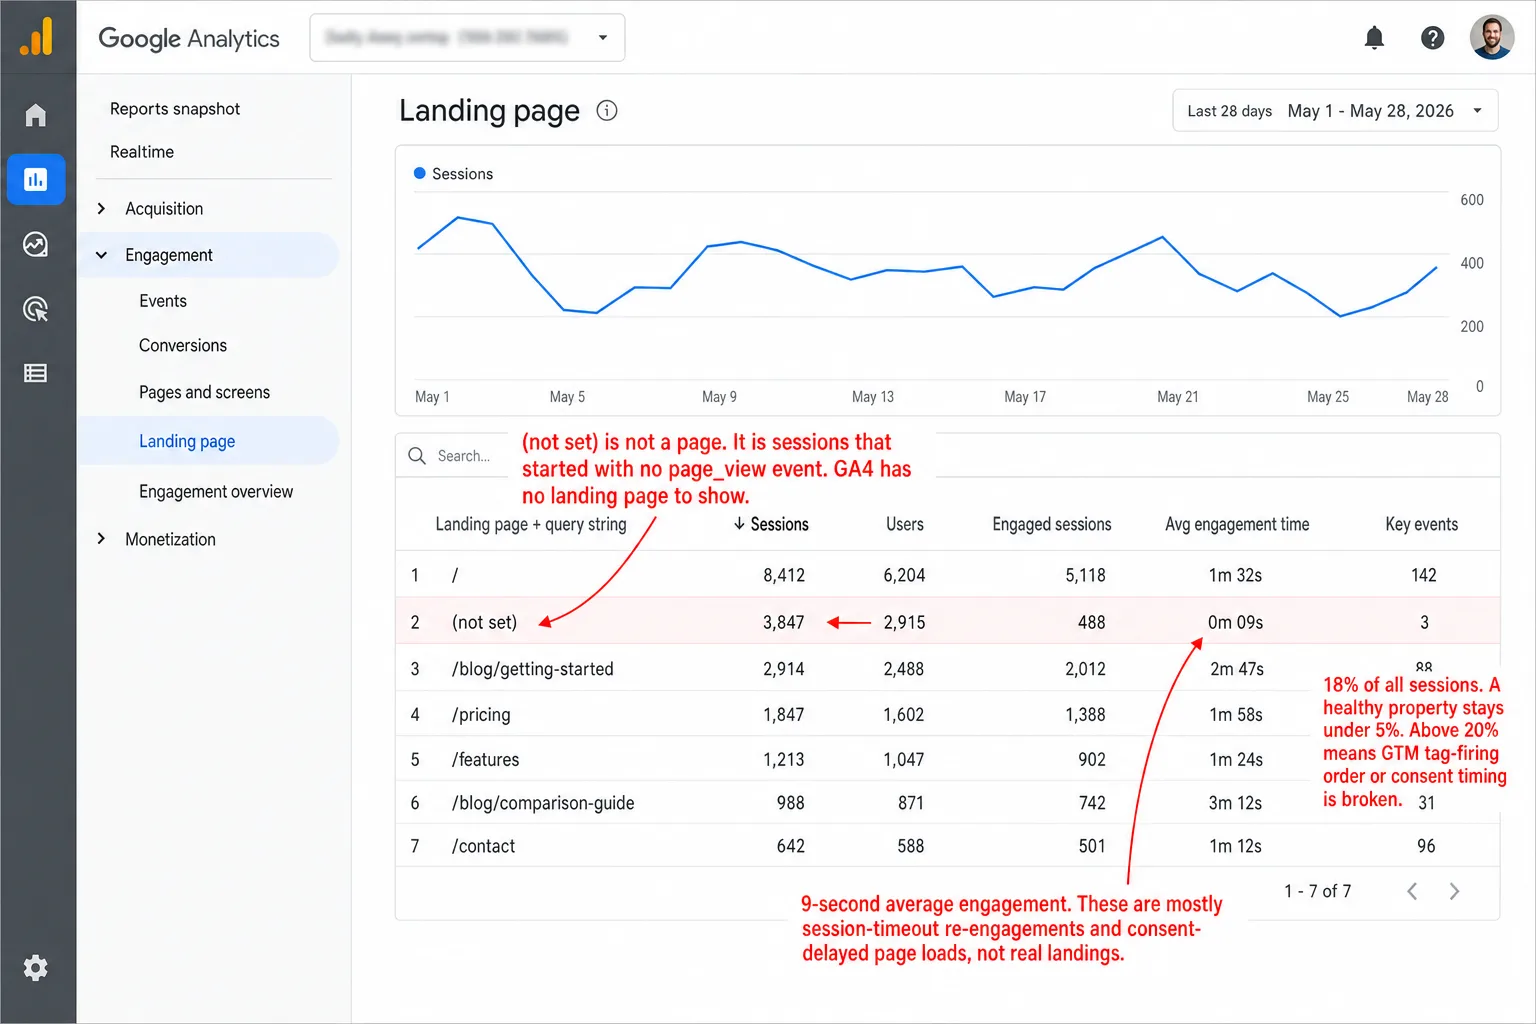The width and height of the screenshot is (1536, 1024).
Task: Open Reports snapshot
Action: [175, 109]
